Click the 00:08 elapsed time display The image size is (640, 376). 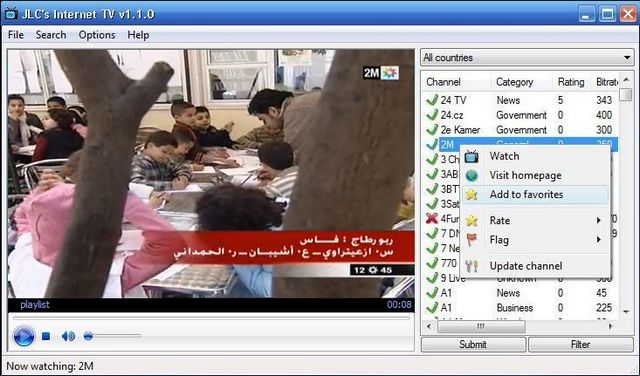tap(399, 305)
